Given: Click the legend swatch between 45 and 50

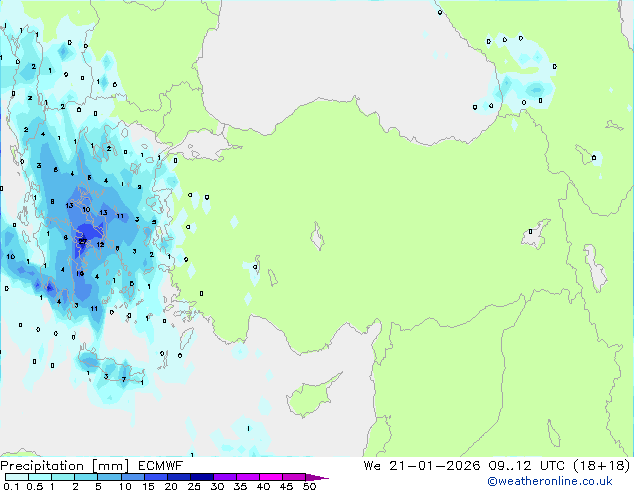Looking at the screenshot, I should [x=294, y=477].
